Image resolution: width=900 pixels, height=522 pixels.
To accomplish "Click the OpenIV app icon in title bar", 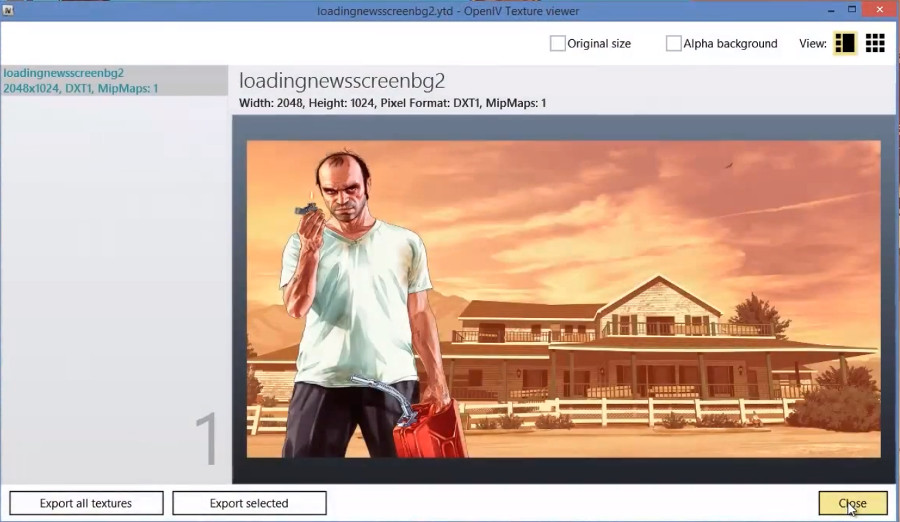I will [9, 9].
